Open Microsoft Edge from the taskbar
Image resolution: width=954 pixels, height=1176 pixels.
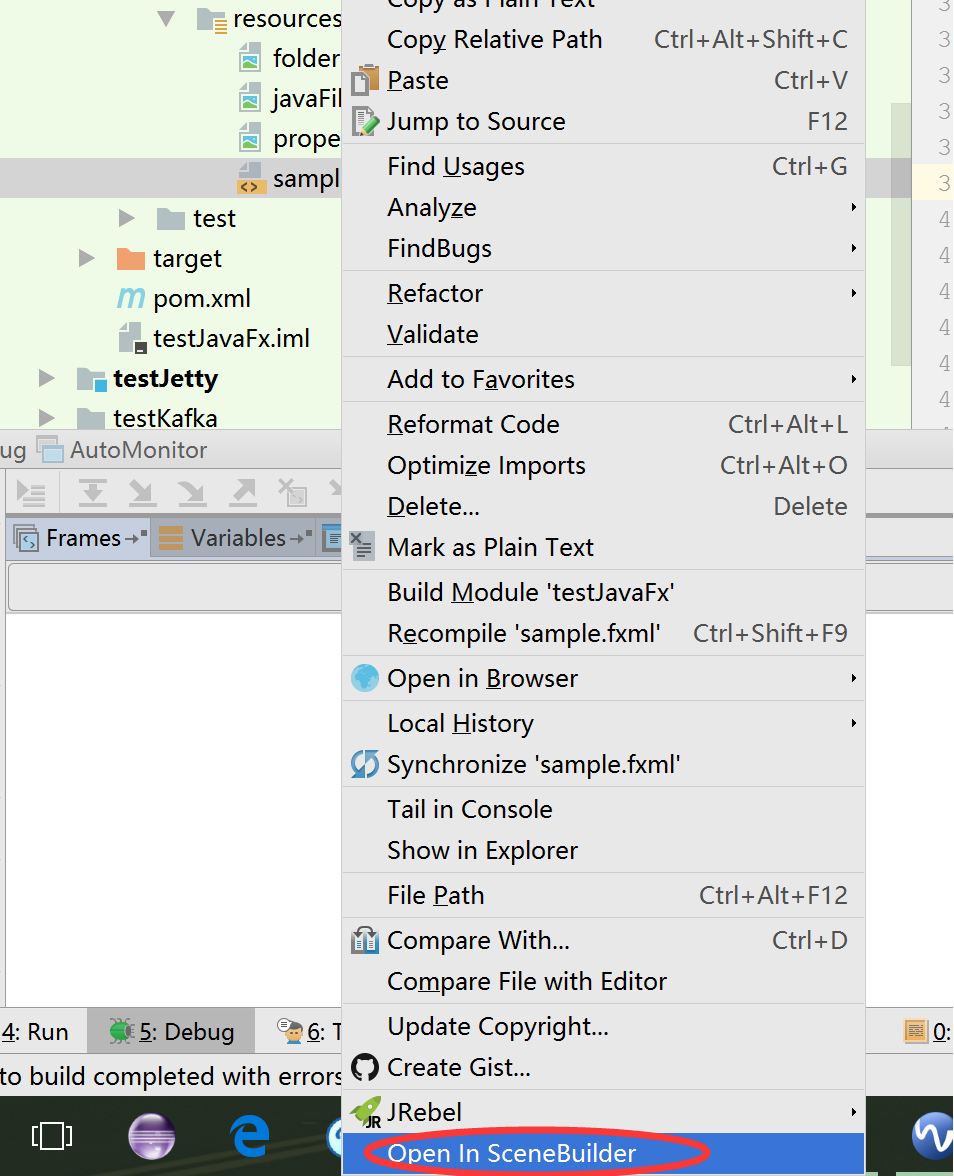(250, 1136)
